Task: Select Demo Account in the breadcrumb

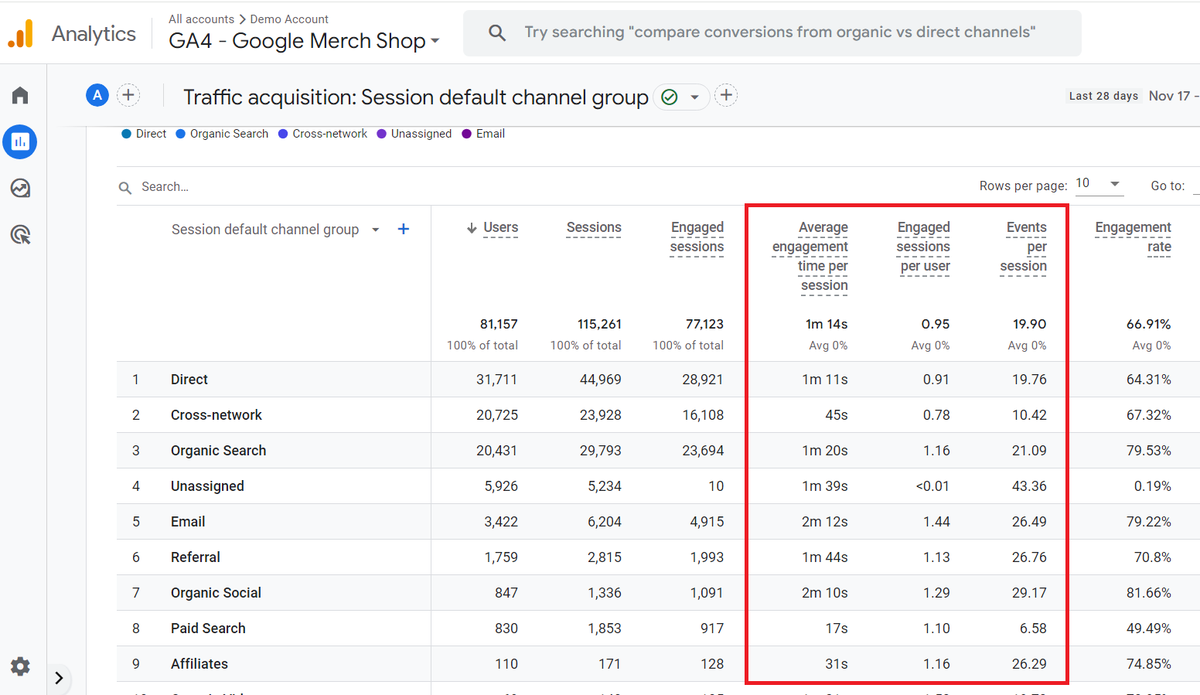Action: pos(290,18)
